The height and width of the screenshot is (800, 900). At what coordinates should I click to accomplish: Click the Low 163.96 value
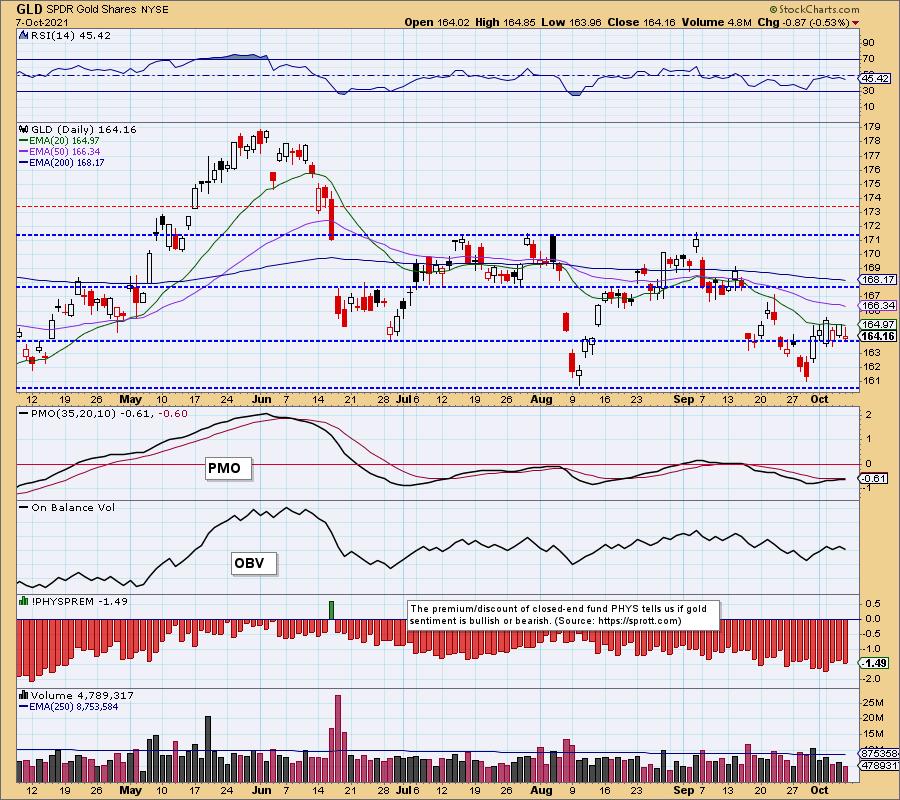tap(572, 22)
